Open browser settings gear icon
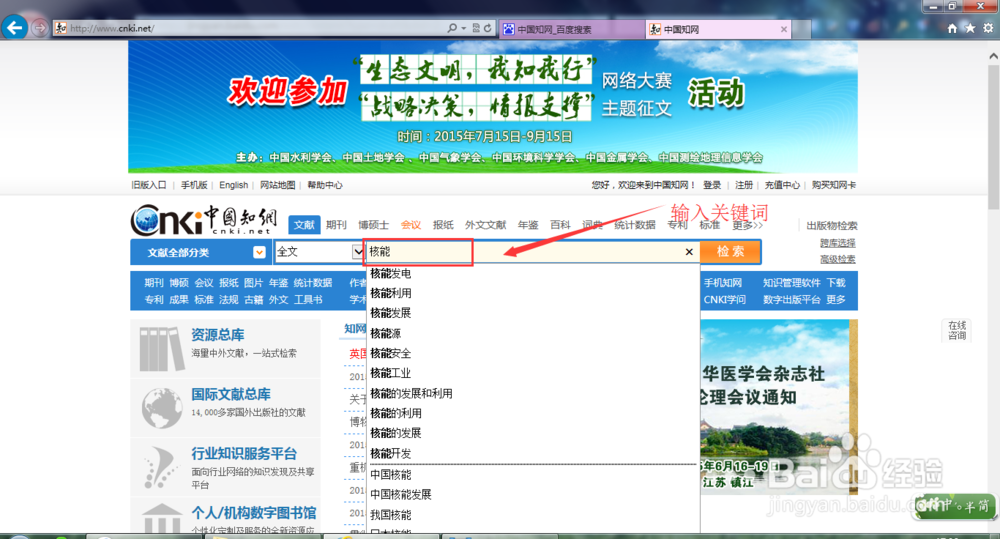The image size is (1000, 539). pos(988,28)
